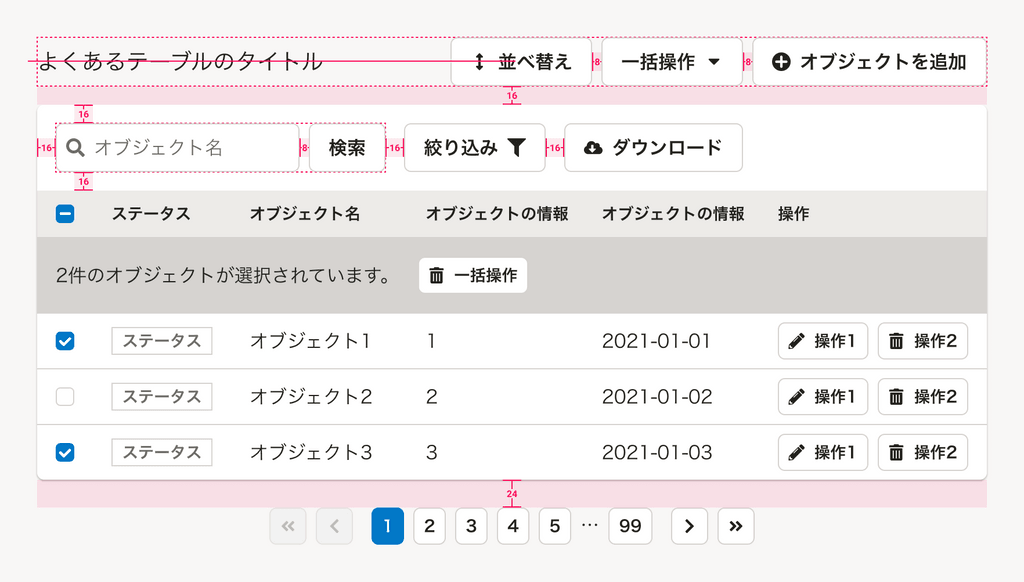Check the checkbox for オブジェクト2

65,397
